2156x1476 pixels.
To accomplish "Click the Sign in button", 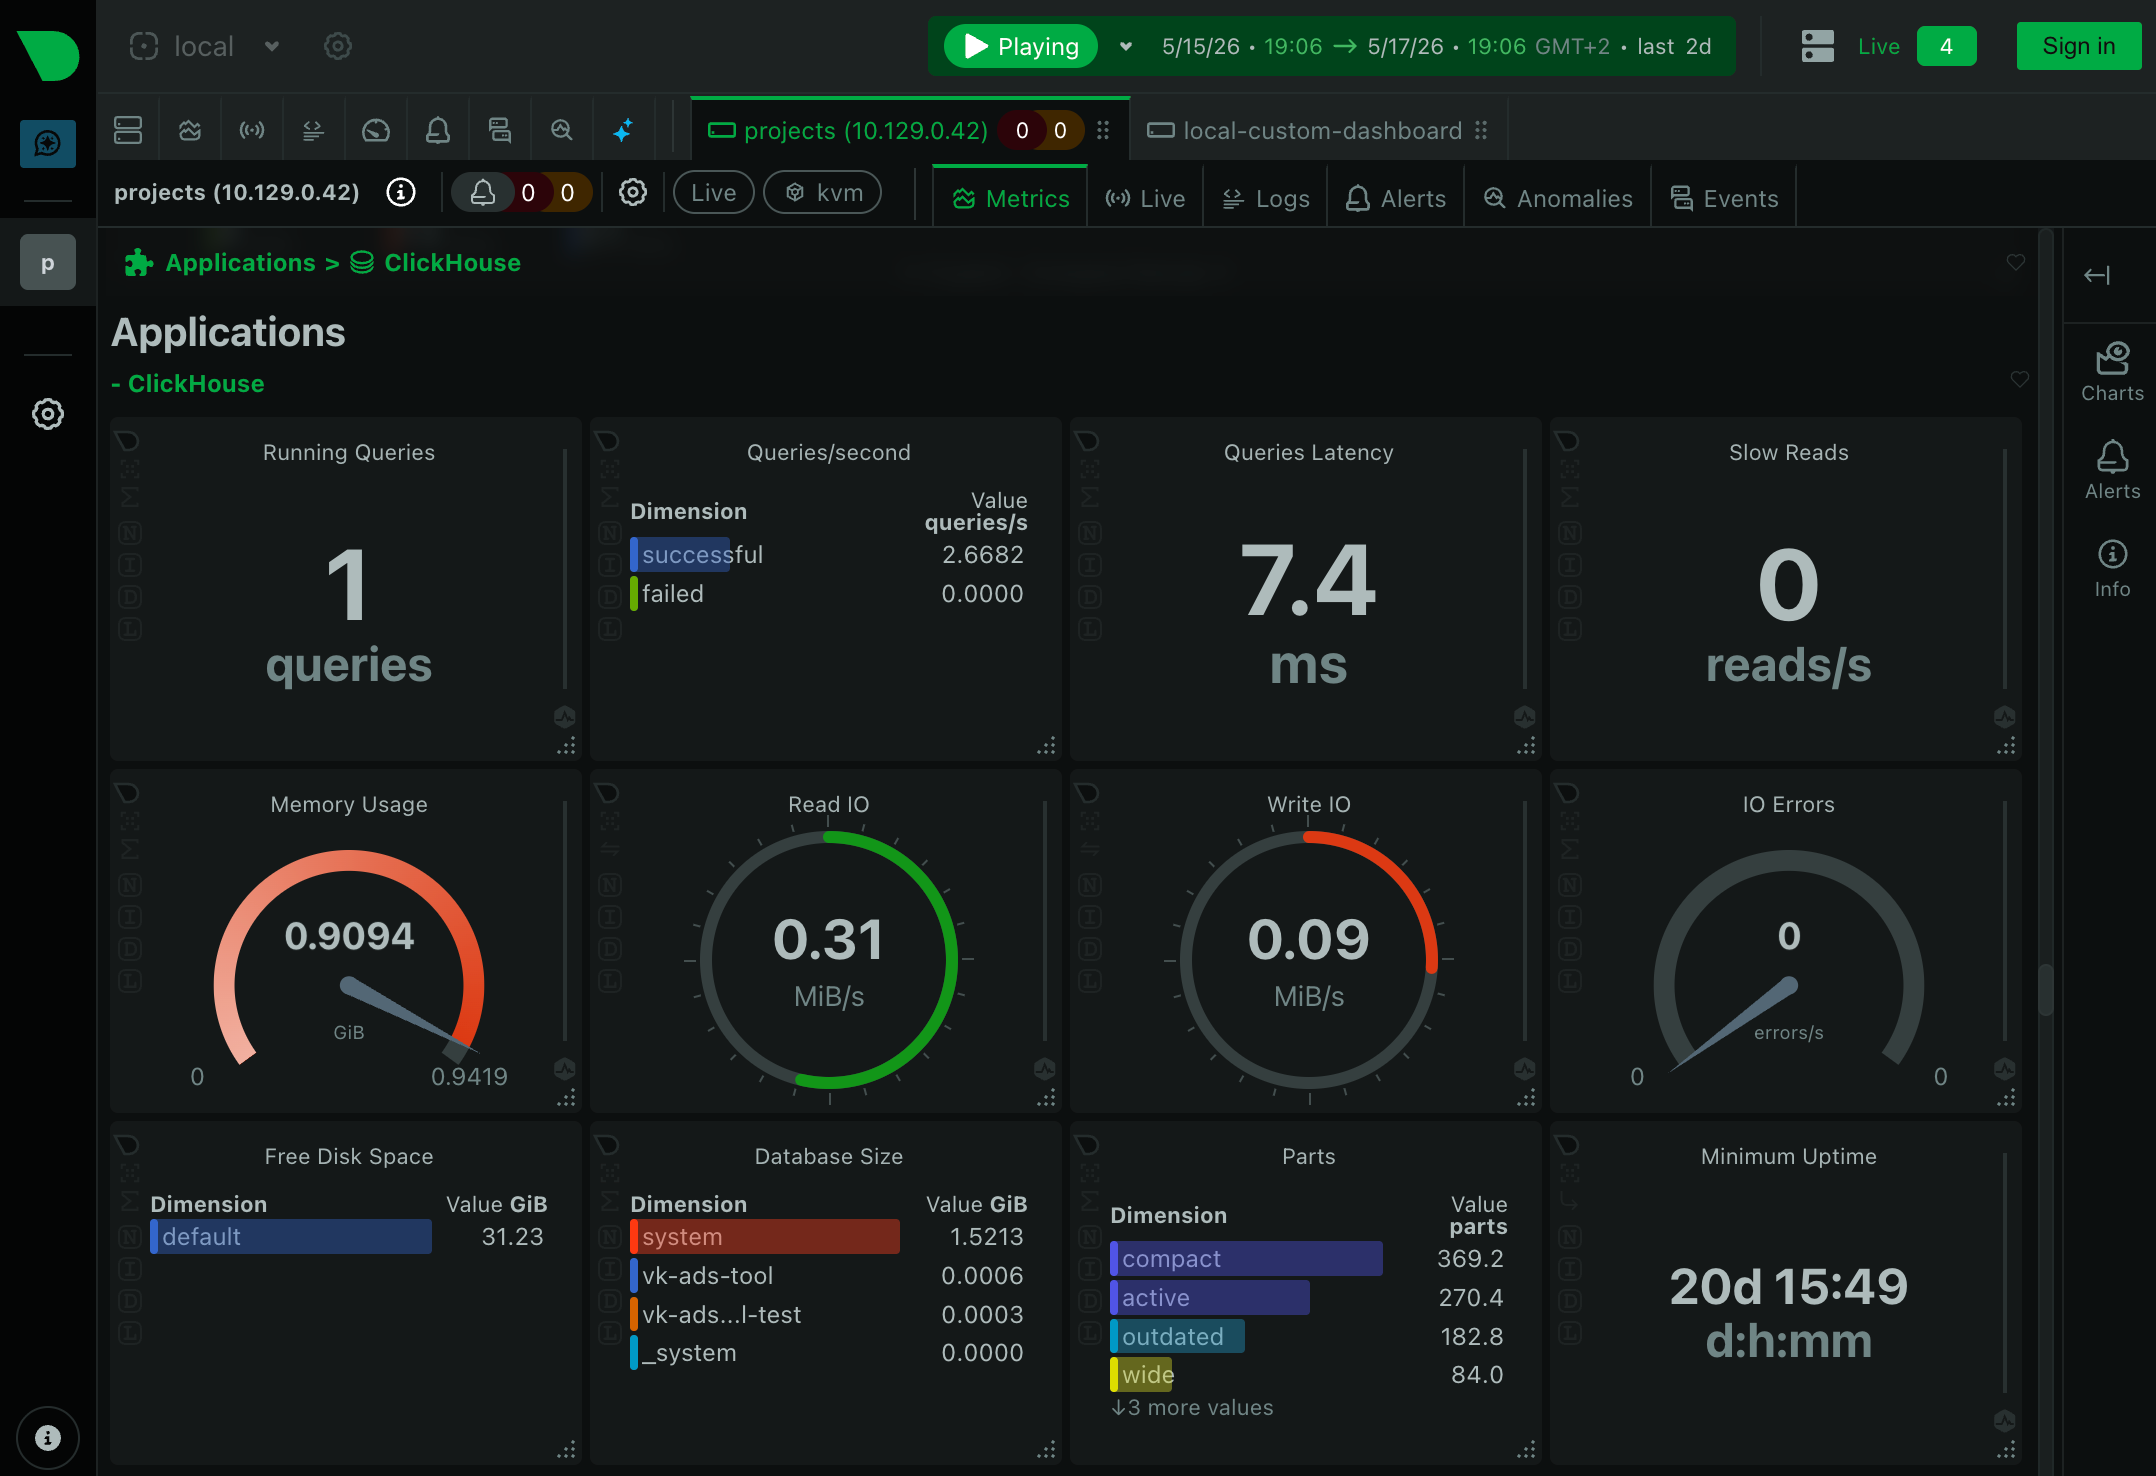I will click(2078, 46).
